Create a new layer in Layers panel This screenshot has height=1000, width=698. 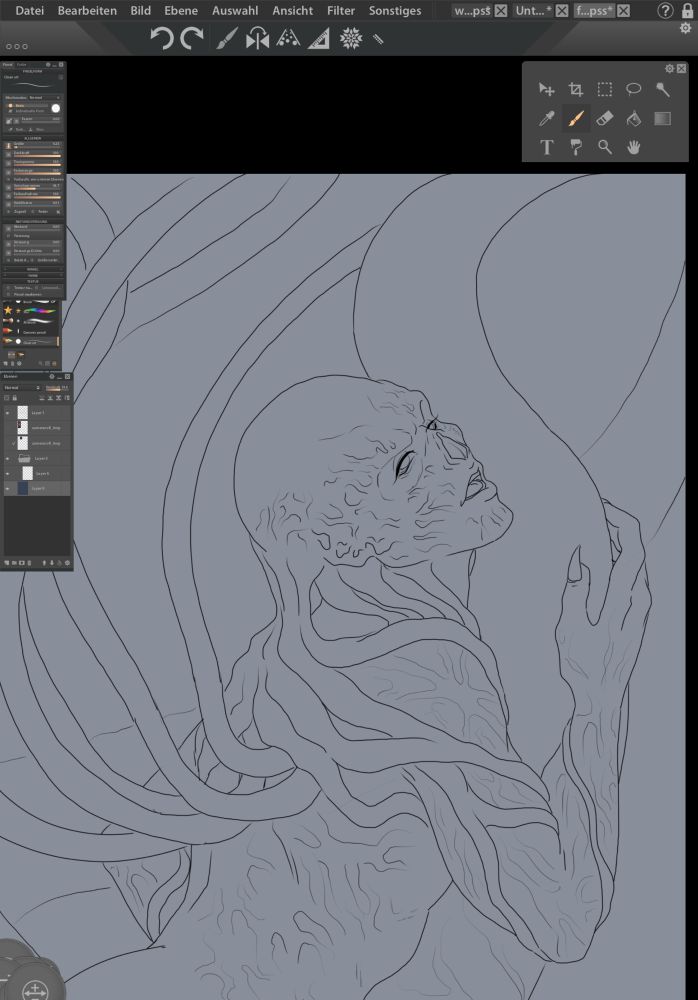[x=6, y=563]
